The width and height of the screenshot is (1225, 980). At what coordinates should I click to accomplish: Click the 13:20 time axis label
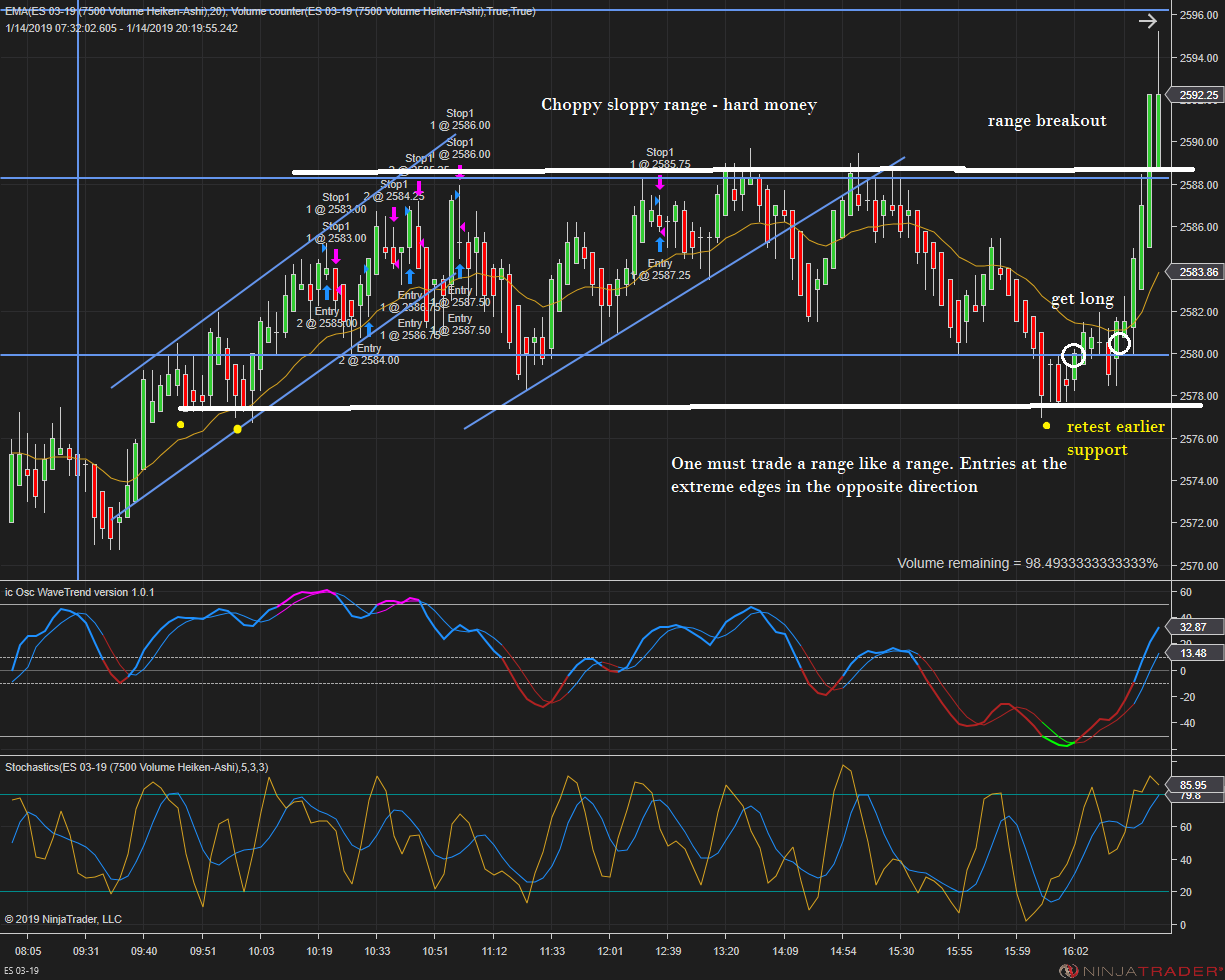pyautogui.click(x=727, y=951)
